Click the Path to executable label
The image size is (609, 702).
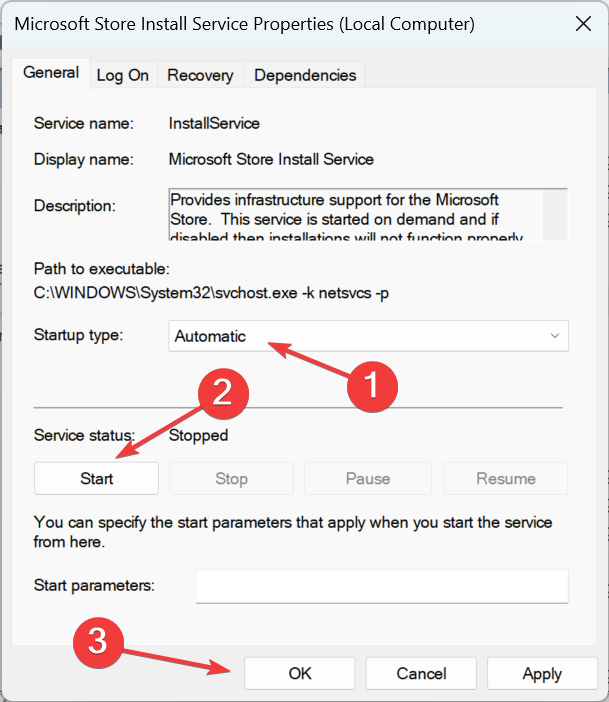click(102, 269)
